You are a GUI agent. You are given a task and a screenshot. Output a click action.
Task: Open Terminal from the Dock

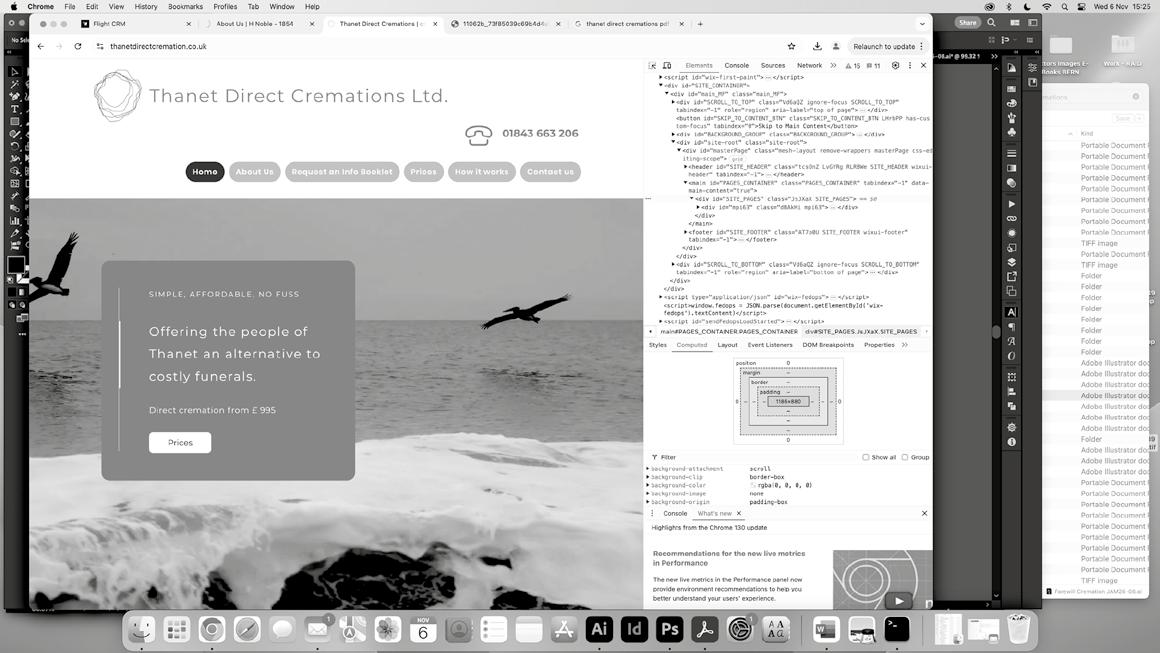click(897, 629)
